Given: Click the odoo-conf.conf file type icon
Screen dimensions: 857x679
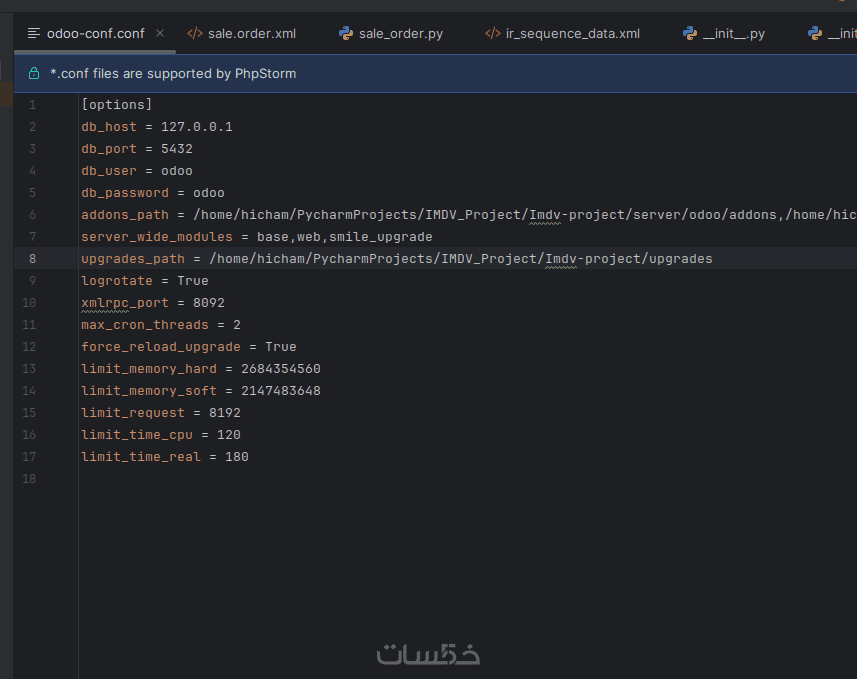Looking at the screenshot, I should [34, 33].
